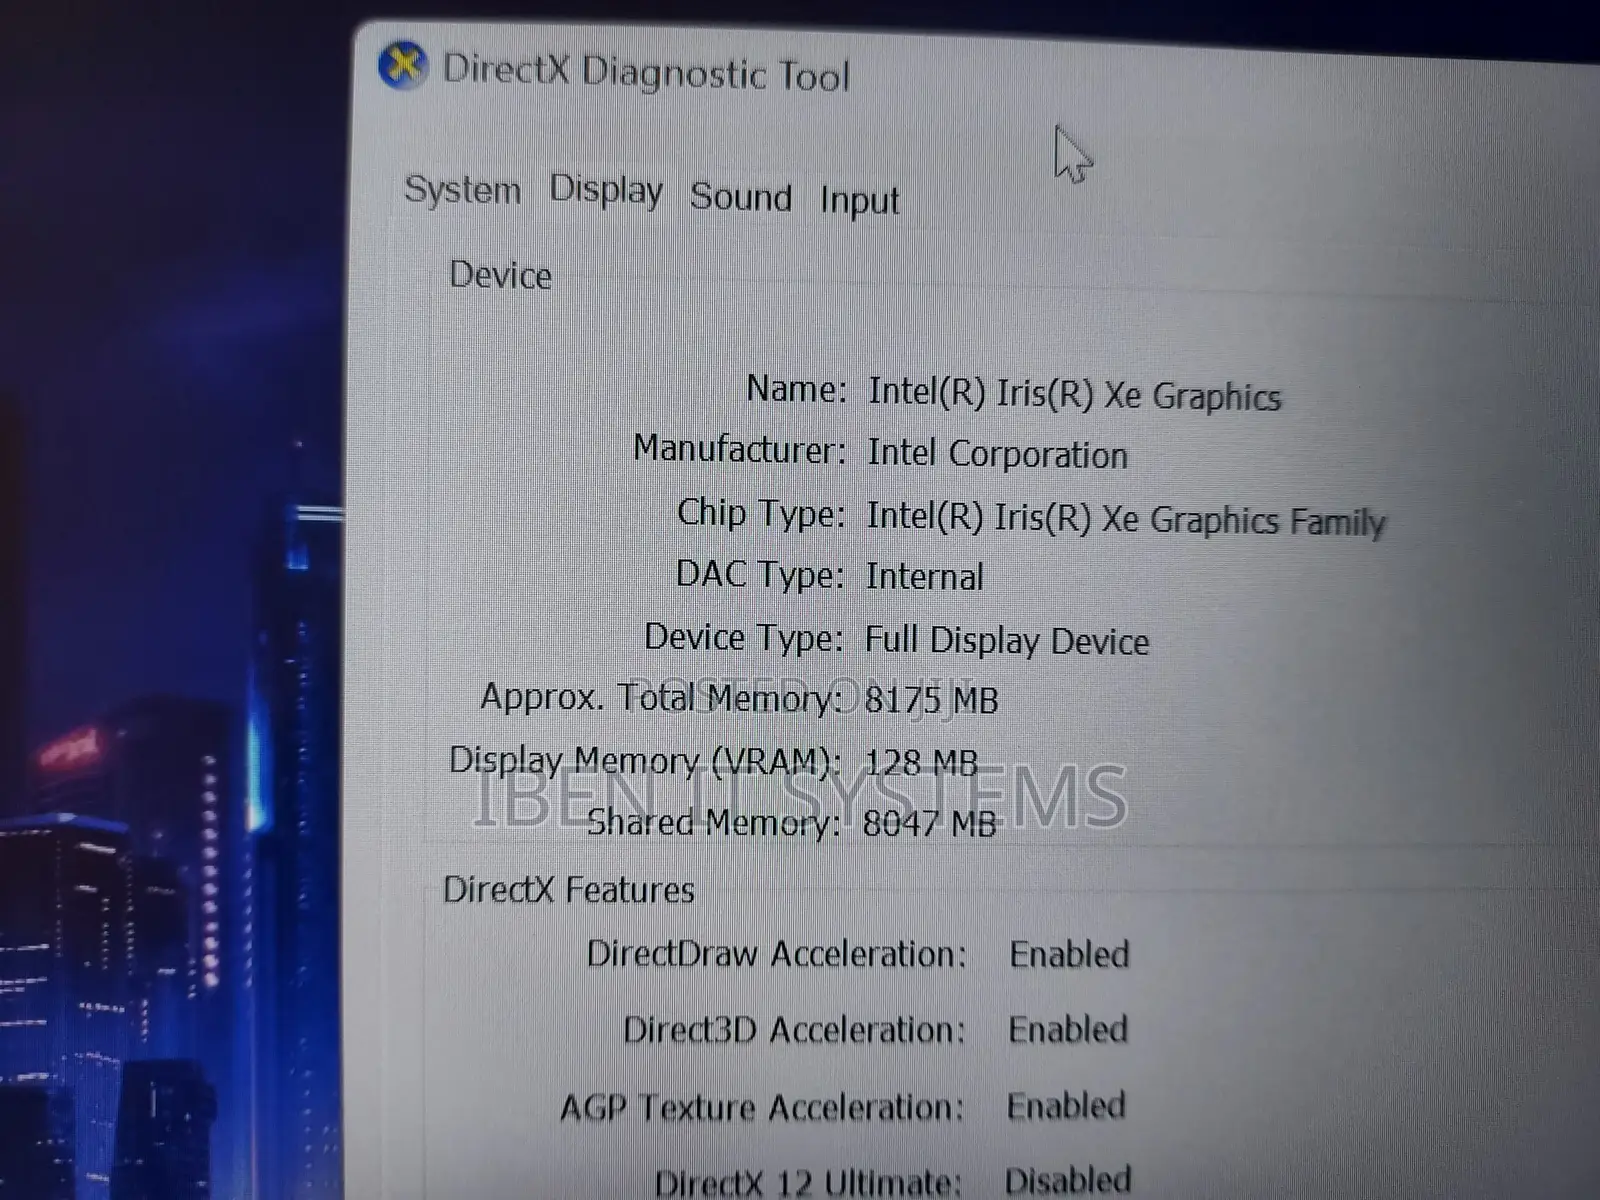Viewport: 1600px width, 1200px height.
Task: Select the Chip Type value ending in "Graphics Family"
Action: (x=1126, y=519)
